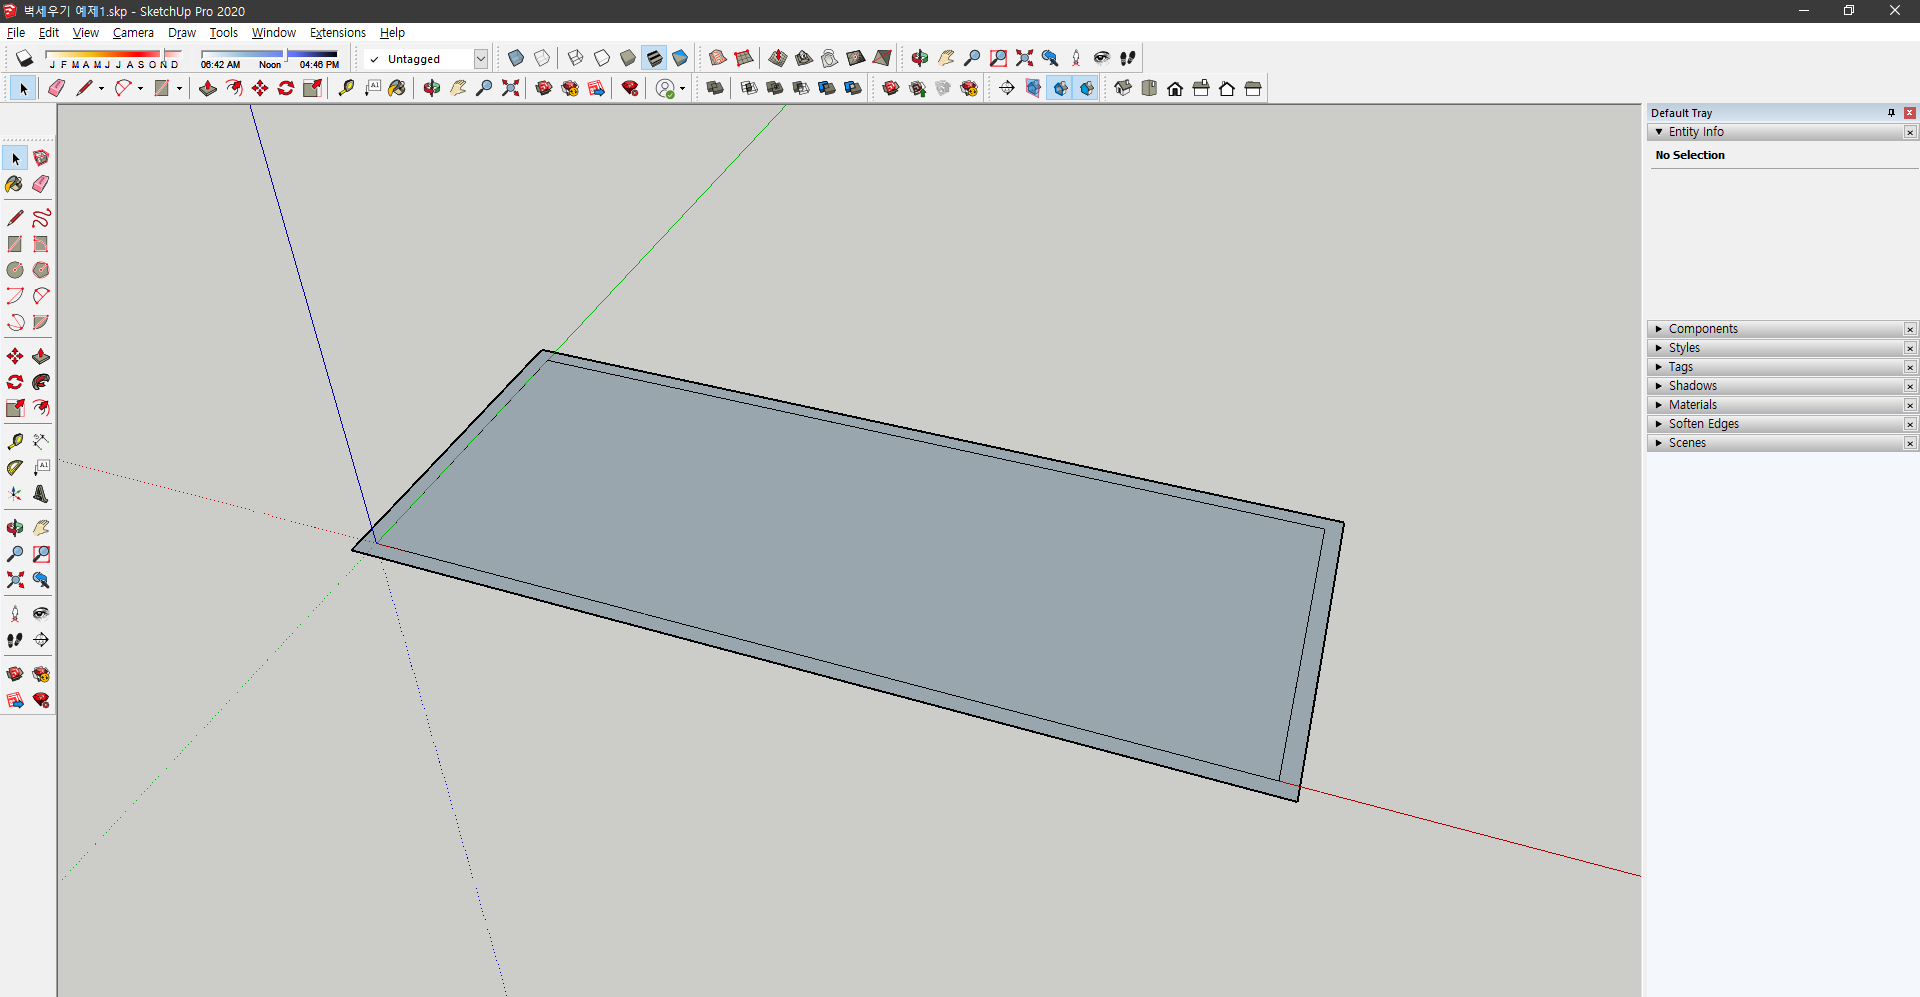
Task: Toggle Display Section Planes button
Action: click(1033, 88)
